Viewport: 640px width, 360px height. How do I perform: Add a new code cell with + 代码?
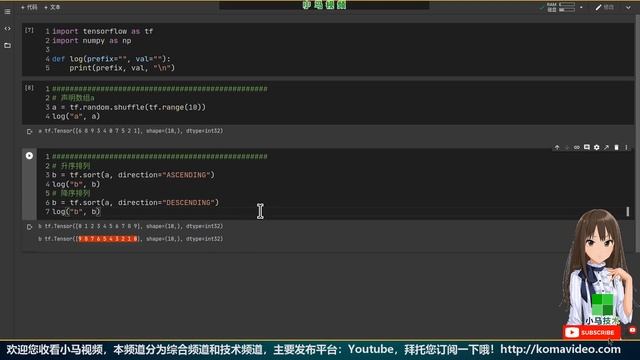coord(29,7)
